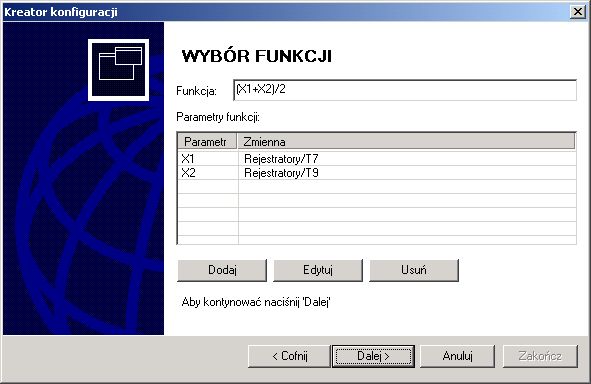Close the Kreator konfiguracji window
This screenshot has height=384, width=591.
pos(577,12)
